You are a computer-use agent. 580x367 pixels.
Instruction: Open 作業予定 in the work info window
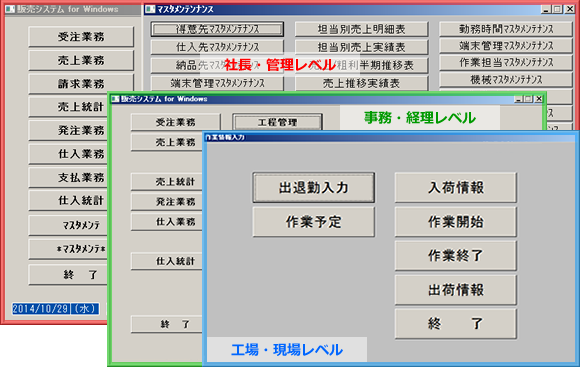[313, 222]
